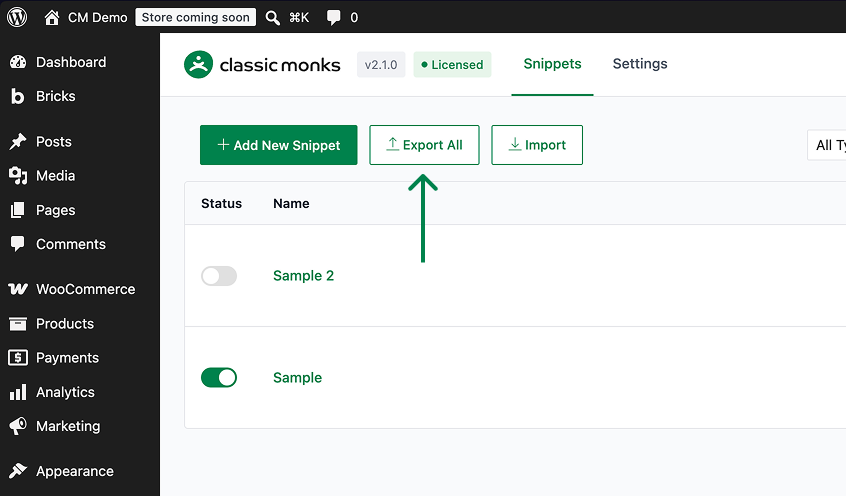Viewport: 846px width, 496px height.
Task: Click the WordPress logo icon
Action: click(17, 17)
